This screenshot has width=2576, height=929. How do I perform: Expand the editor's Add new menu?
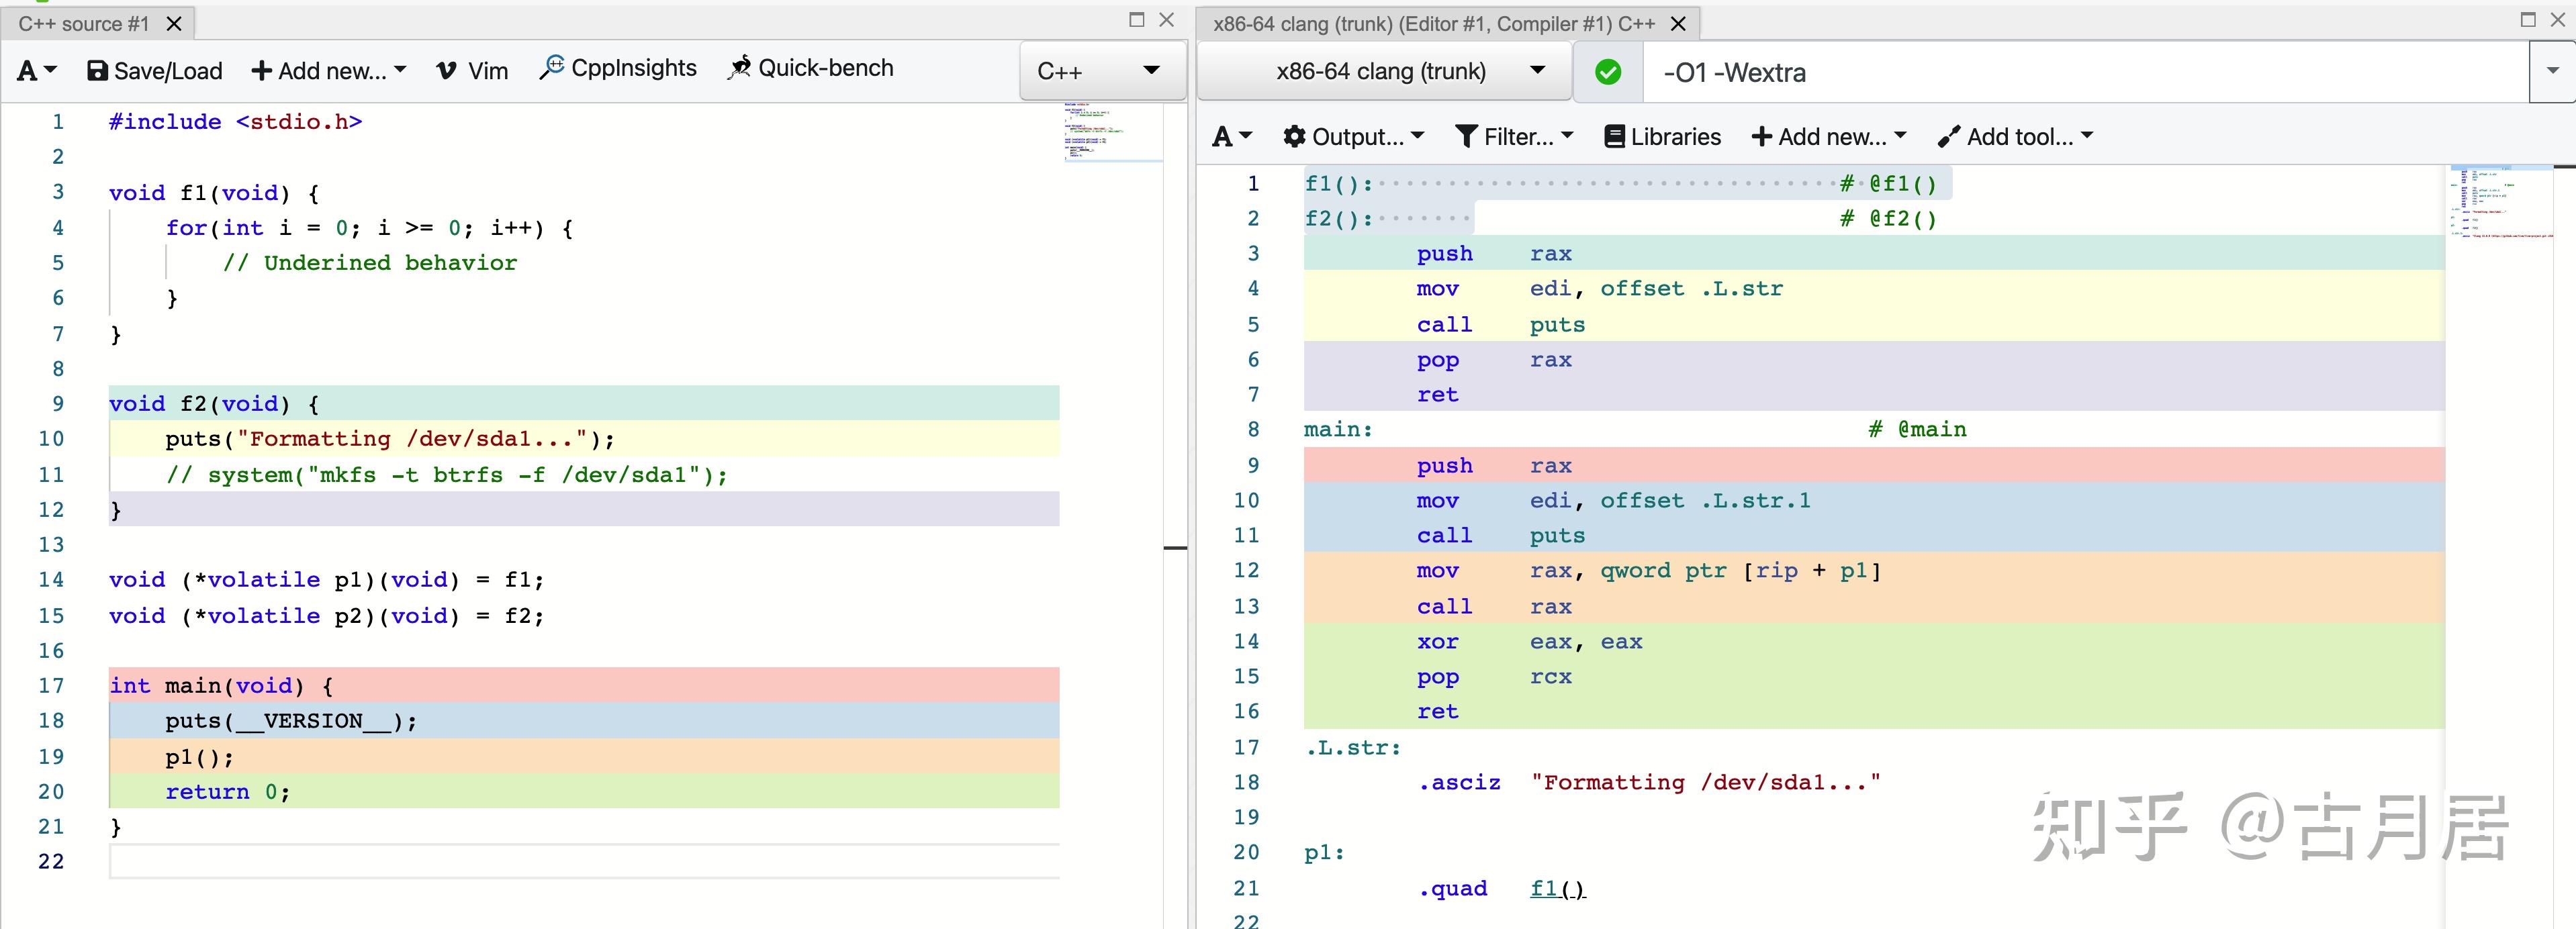click(328, 71)
